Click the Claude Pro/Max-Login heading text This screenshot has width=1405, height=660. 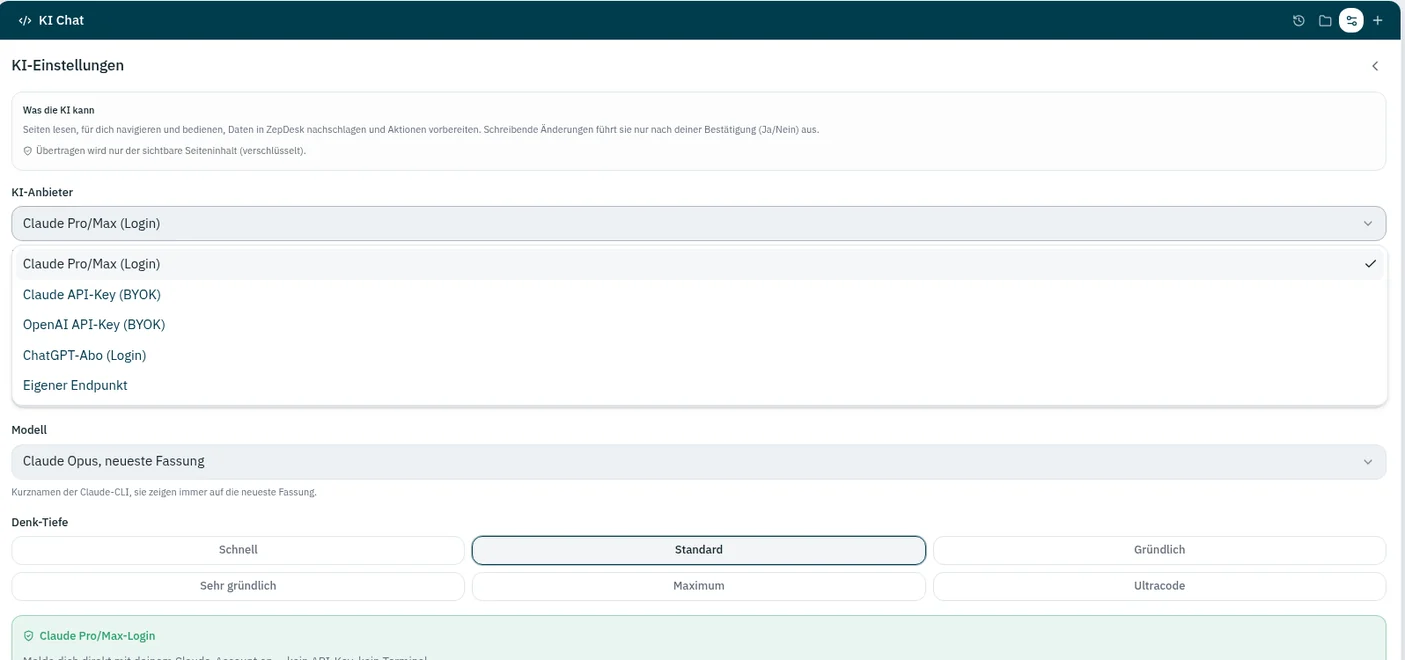(97, 636)
